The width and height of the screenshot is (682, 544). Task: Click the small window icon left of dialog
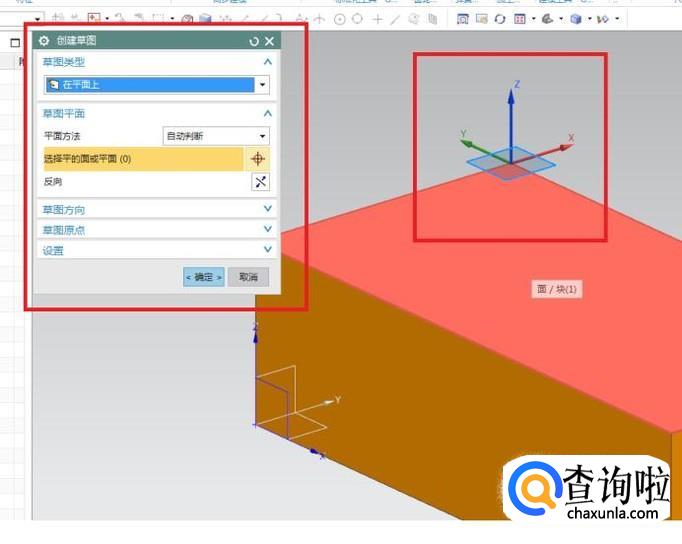point(15,43)
